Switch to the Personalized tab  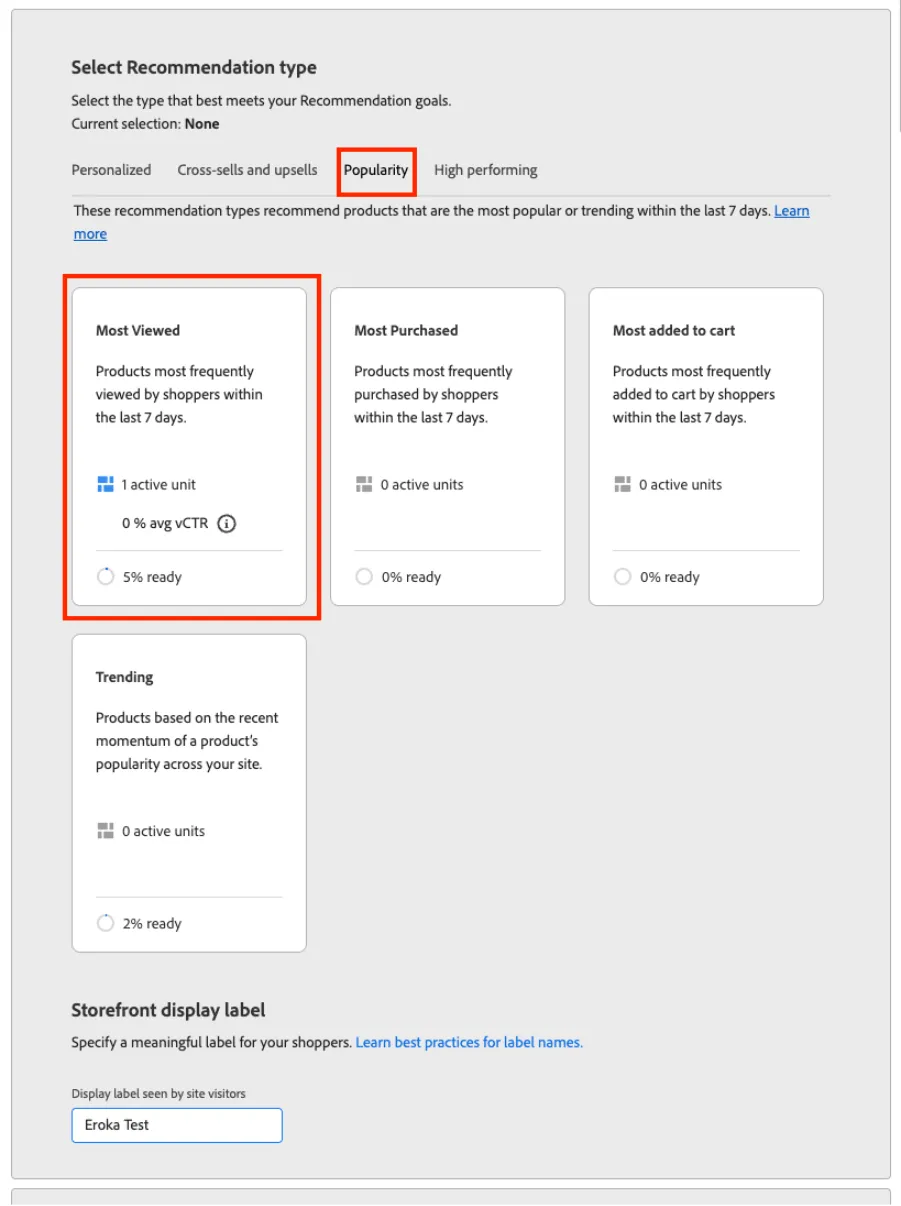111,170
